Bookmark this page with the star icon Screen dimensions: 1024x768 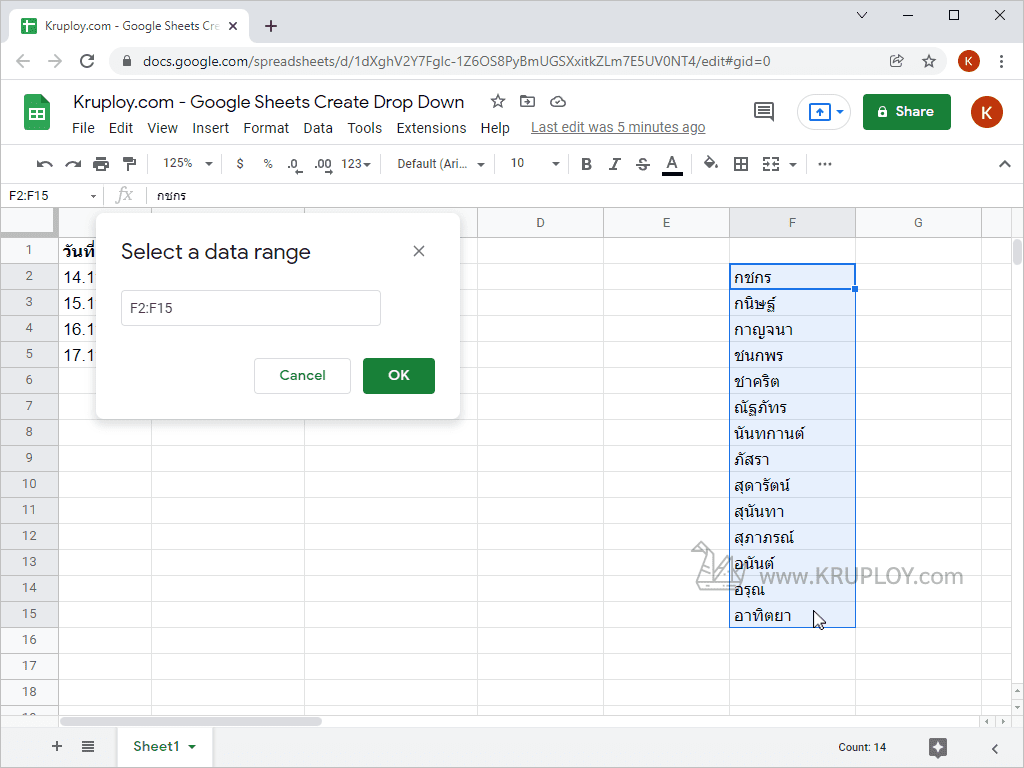pyautogui.click(x=929, y=61)
